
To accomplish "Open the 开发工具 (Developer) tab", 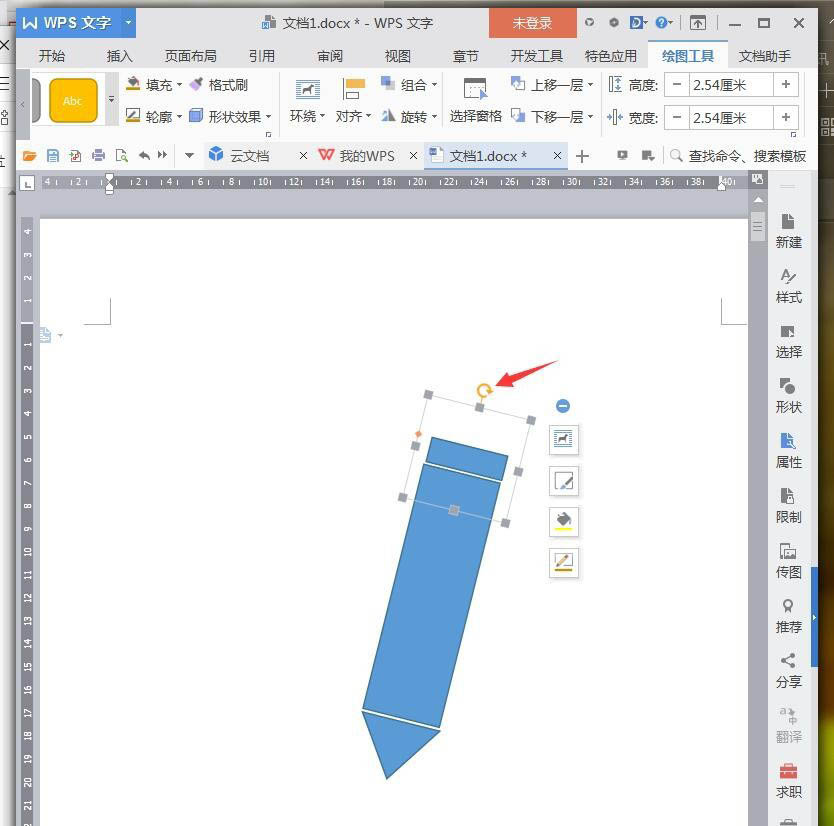I will (536, 56).
